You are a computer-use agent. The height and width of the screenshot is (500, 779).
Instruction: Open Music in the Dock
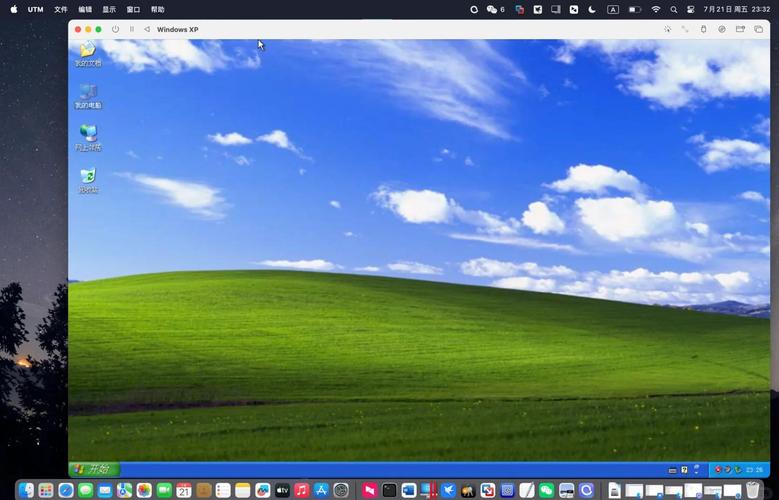pos(302,491)
